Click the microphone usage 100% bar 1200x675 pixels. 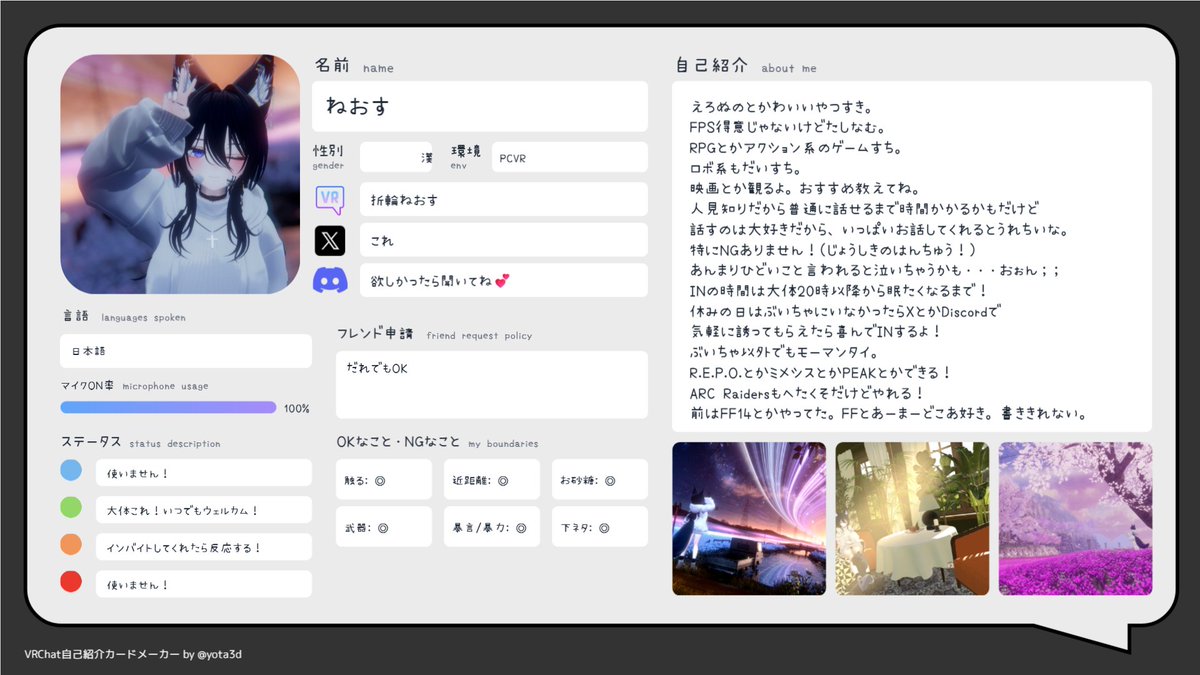pos(168,407)
